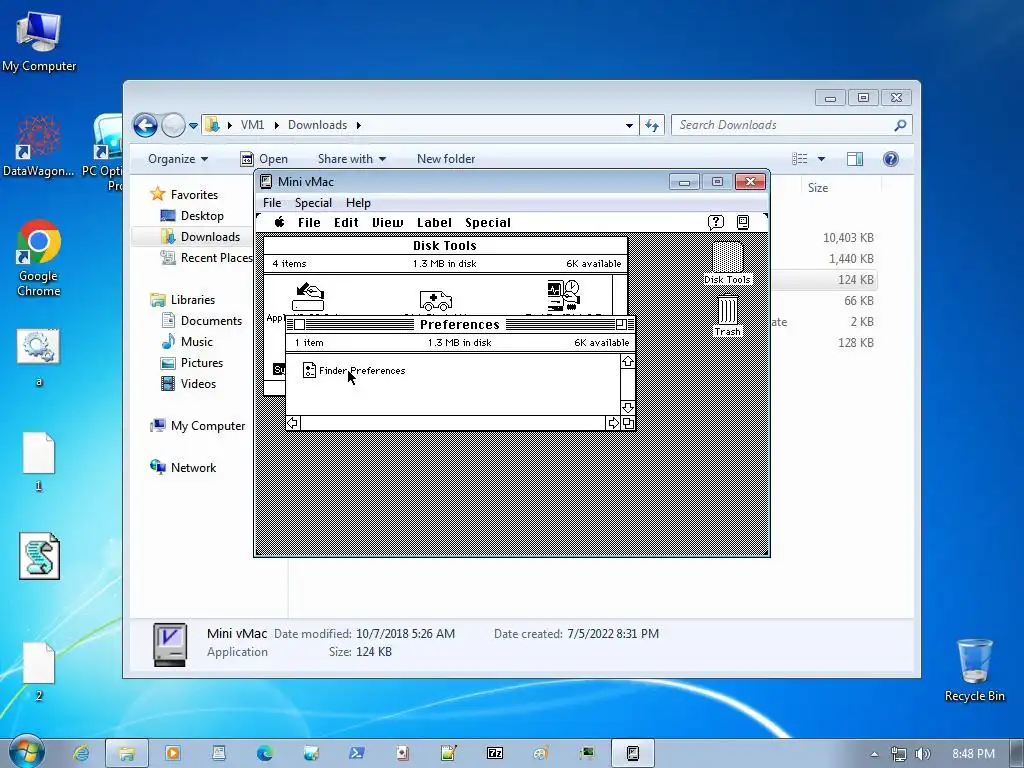1024x768 pixels.
Task: Select the rightmost Disk Tools utility icon
Action: pyautogui.click(x=564, y=295)
